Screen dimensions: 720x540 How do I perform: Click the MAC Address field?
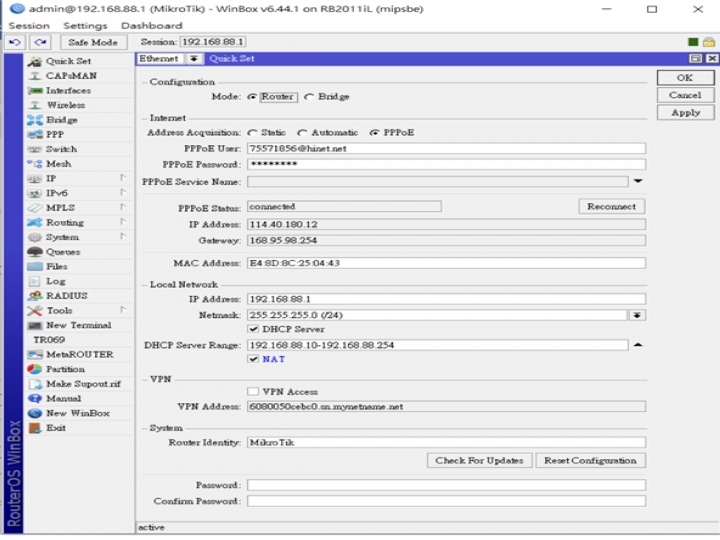pos(446,263)
